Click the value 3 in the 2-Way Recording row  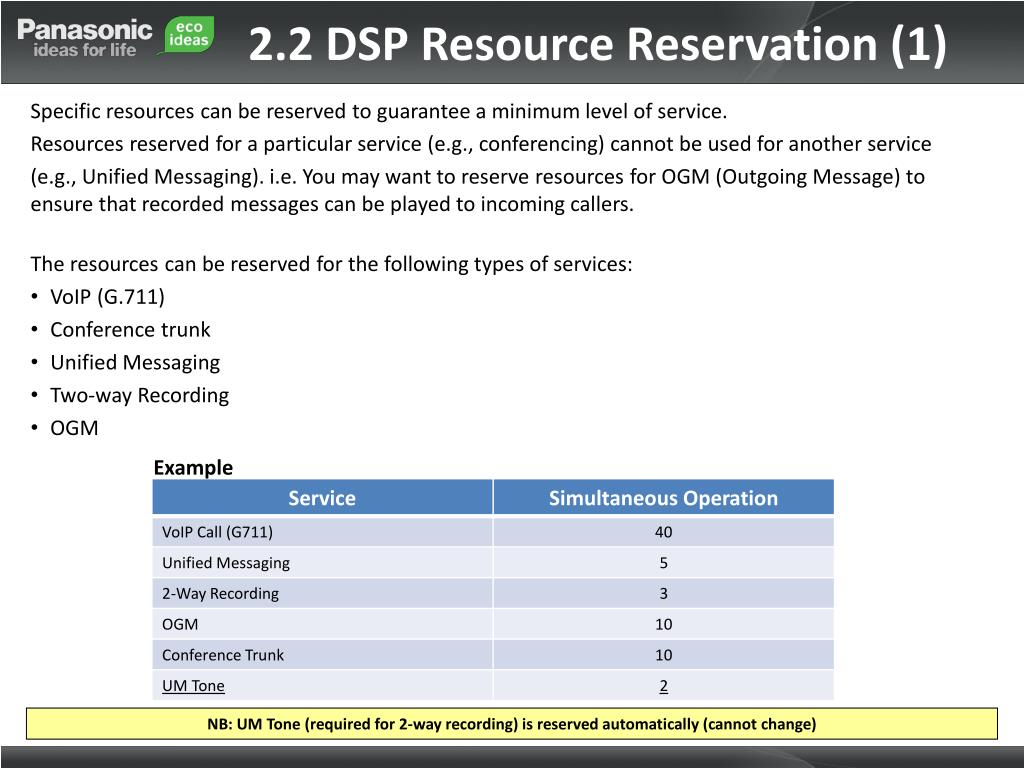tap(664, 593)
